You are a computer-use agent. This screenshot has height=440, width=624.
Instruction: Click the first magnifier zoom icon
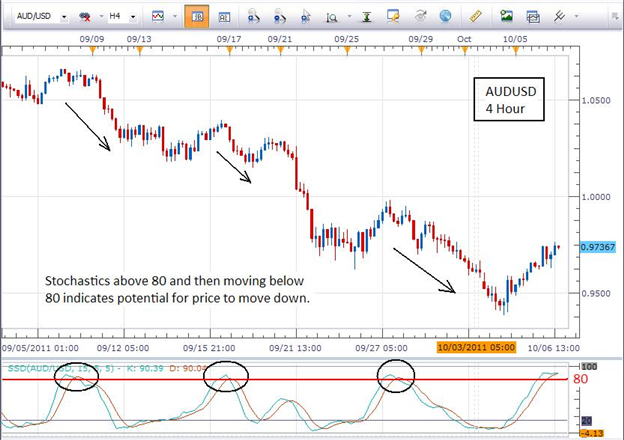coord(253,16)
